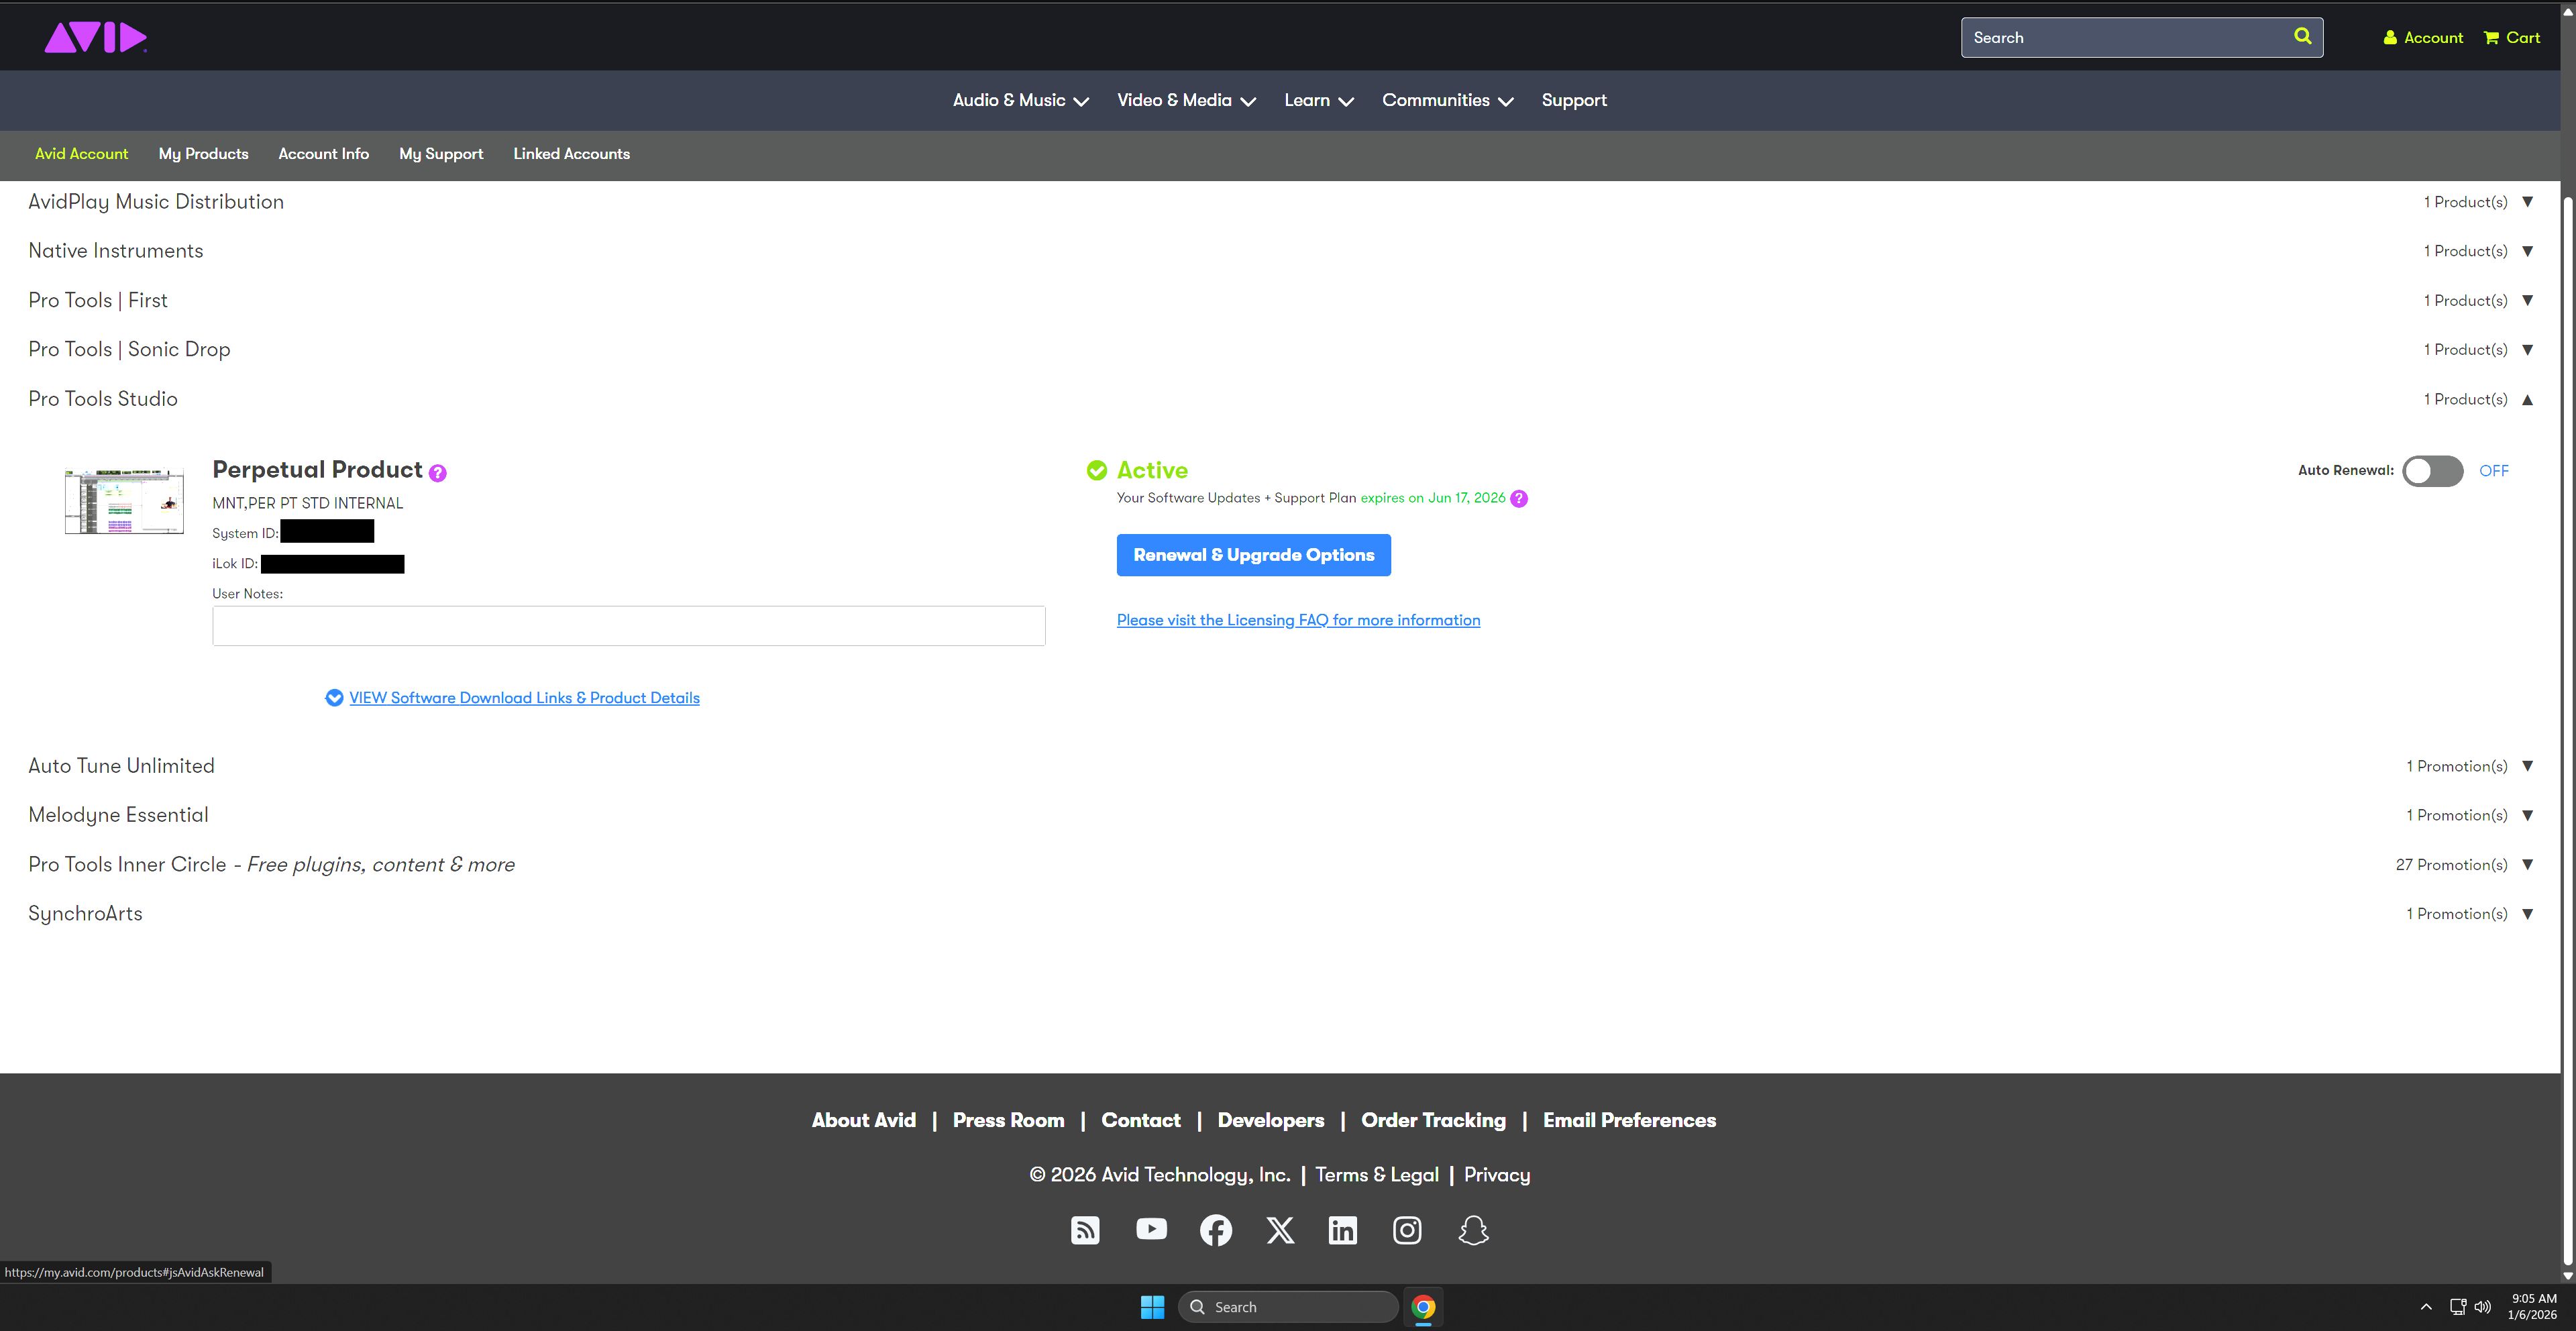Expand the Native Instruments section
The height and width of the screenshot is (1331, 2576).
(2527, 251)
